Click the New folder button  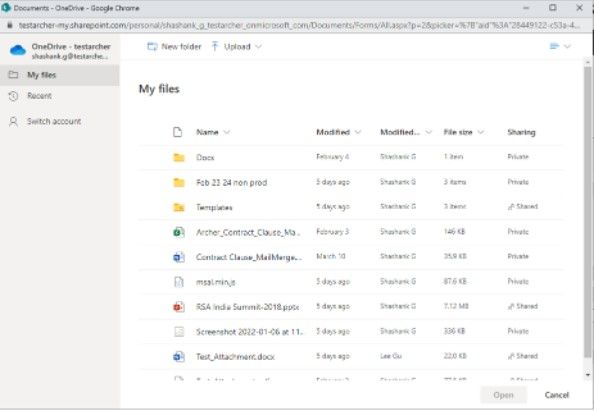[174, 47]
